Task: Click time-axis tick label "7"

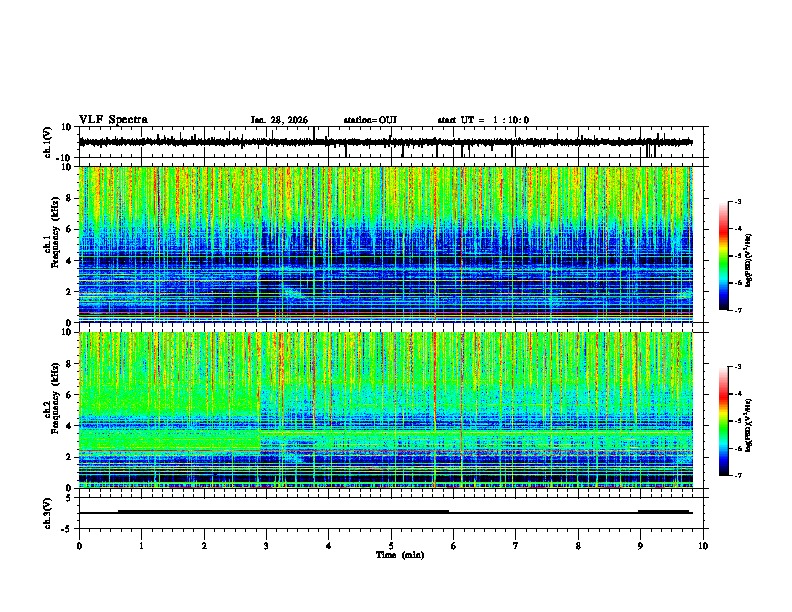Action: pyautogui.click(x=516, y=546)
